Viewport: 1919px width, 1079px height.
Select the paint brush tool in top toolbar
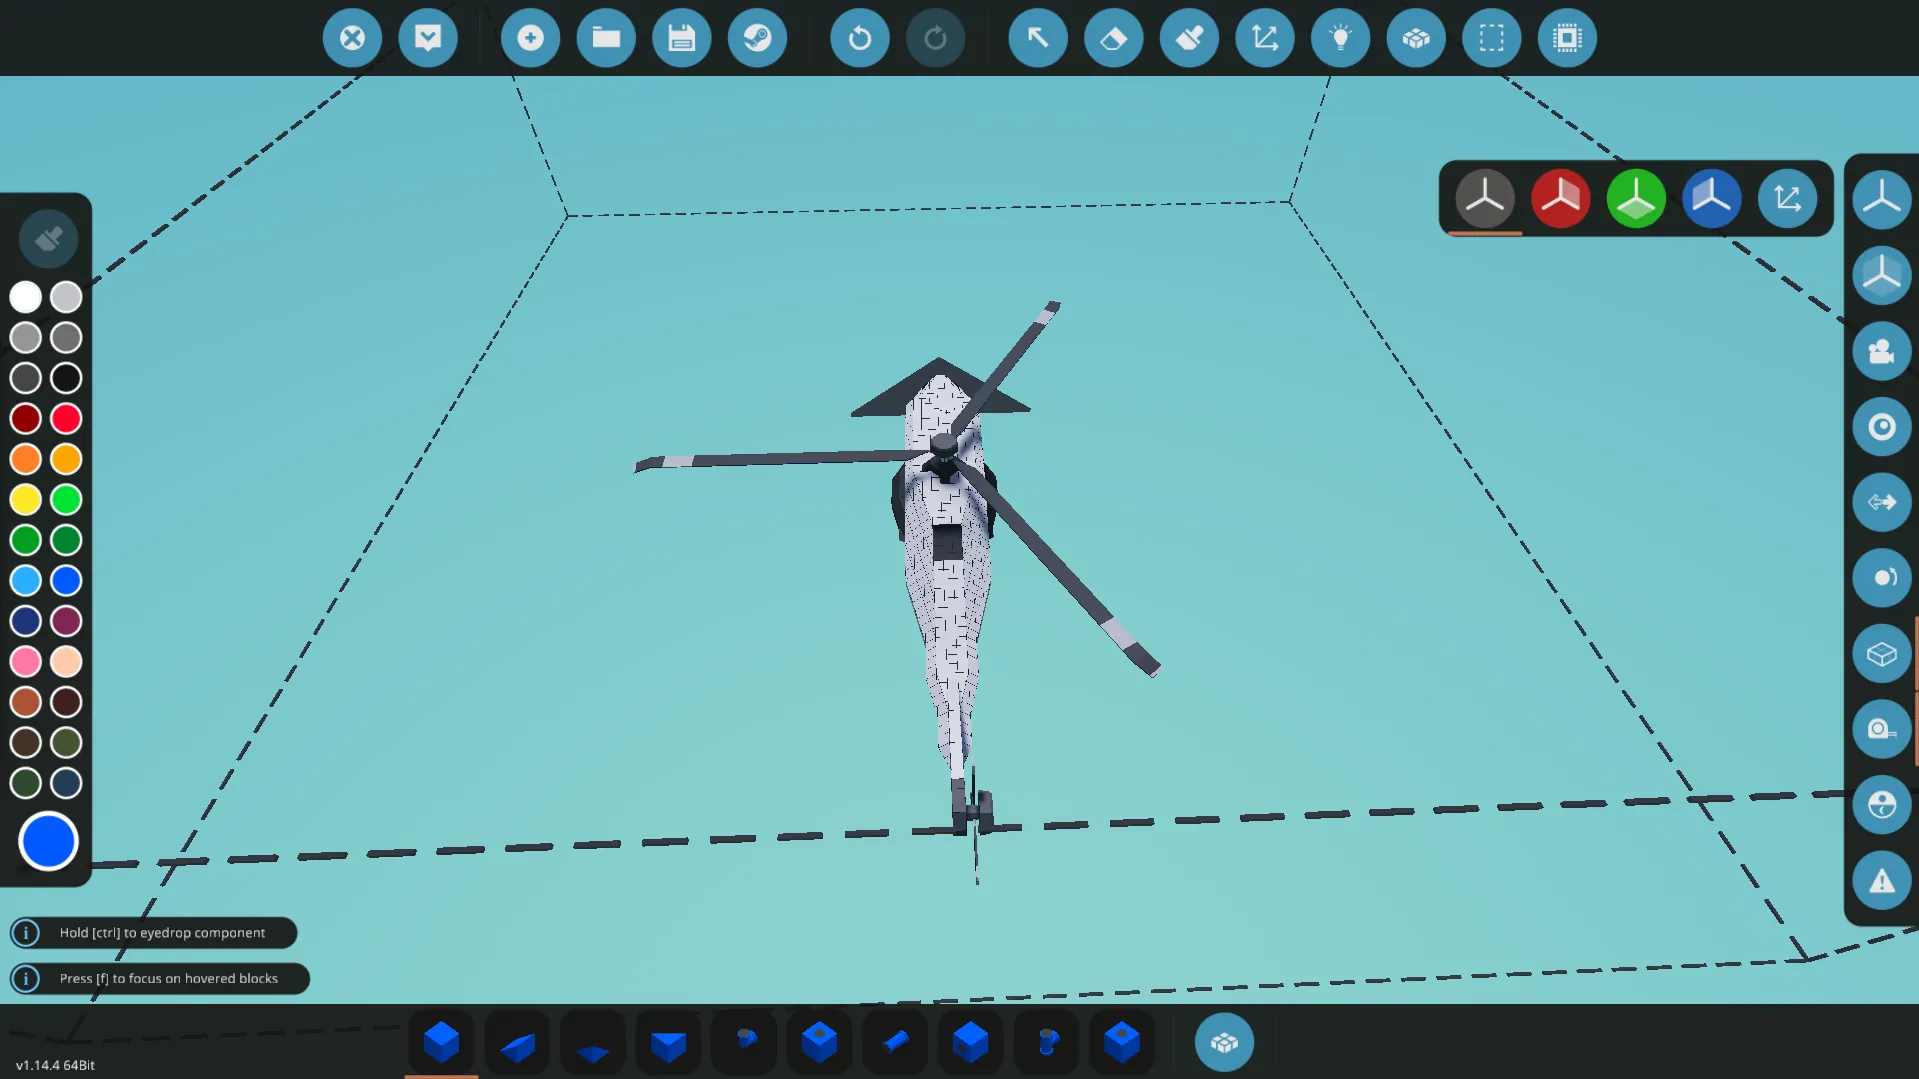coord(1189,38)
